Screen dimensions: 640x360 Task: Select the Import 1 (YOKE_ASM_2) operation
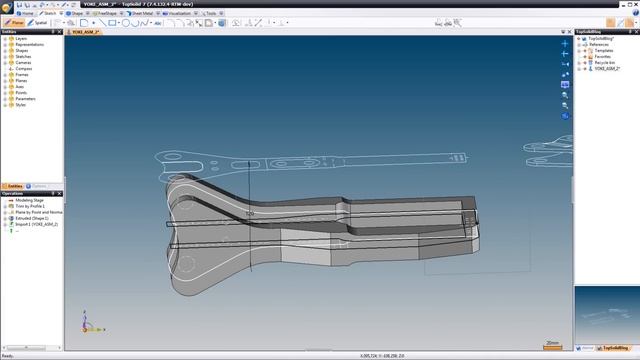click(36, 224)
